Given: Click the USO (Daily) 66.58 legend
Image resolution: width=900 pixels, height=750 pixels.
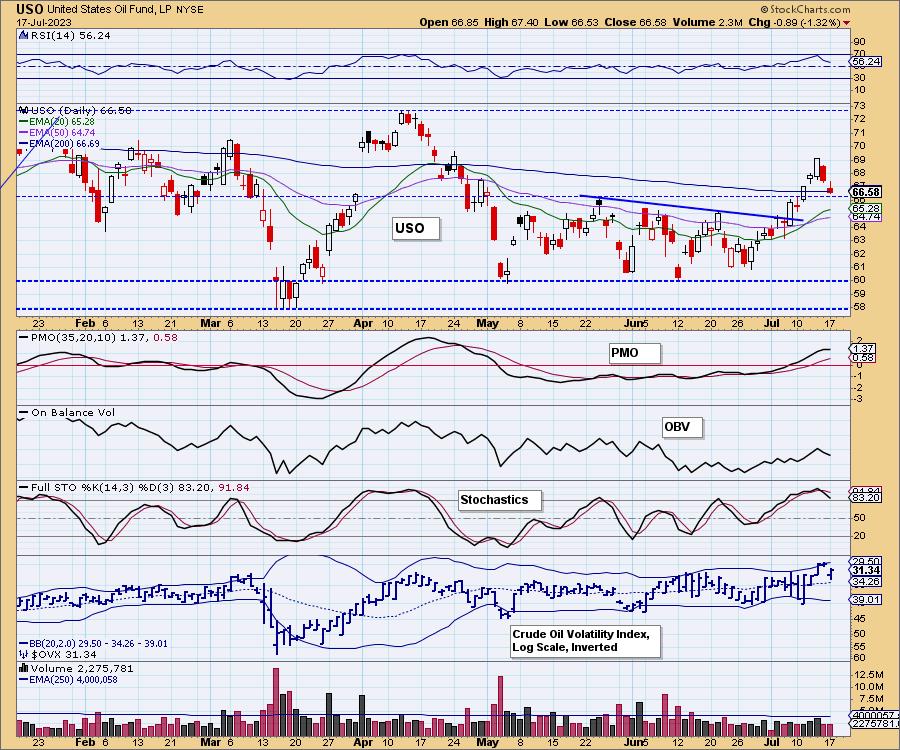Looking at the screenshot, I should click(x=75, y=110).
